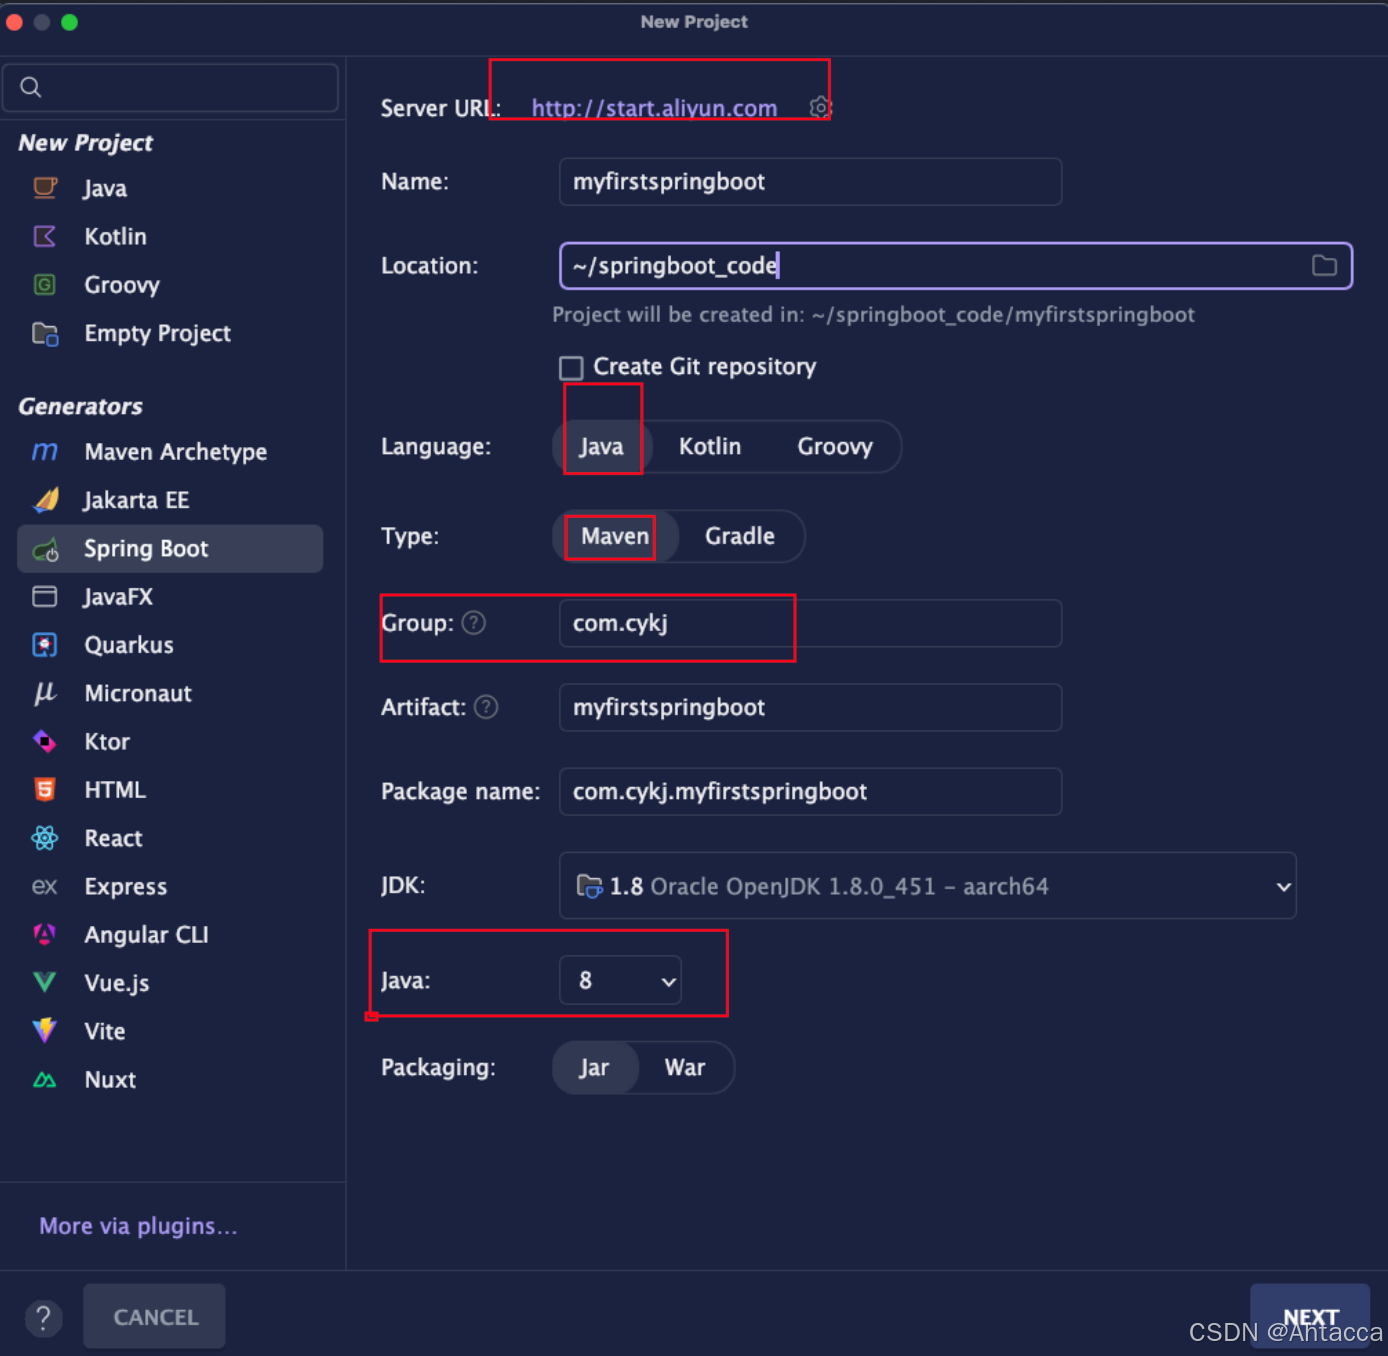The width and height of the screenshot is (1388, 1356).
Task: Click the Group input field
Action: coord(810,623)
